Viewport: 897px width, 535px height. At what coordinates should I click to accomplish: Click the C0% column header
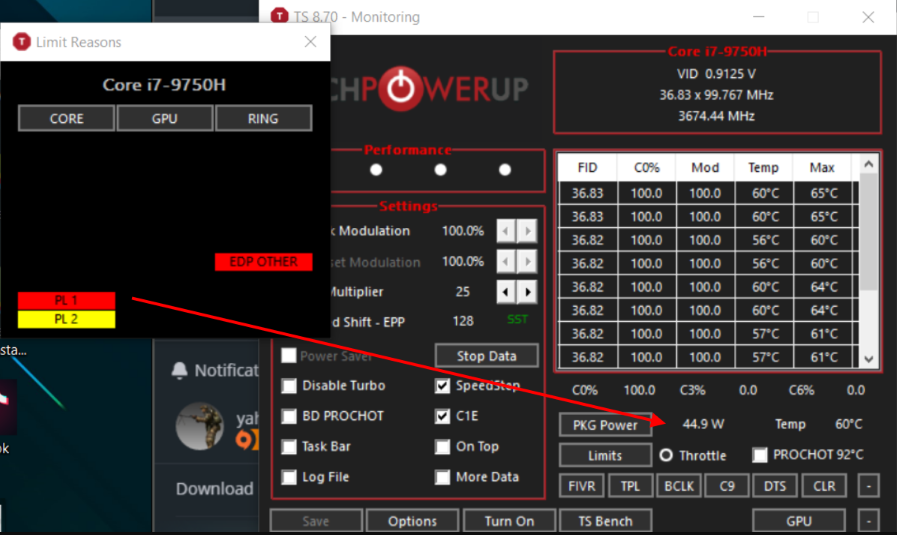(646, 168)
